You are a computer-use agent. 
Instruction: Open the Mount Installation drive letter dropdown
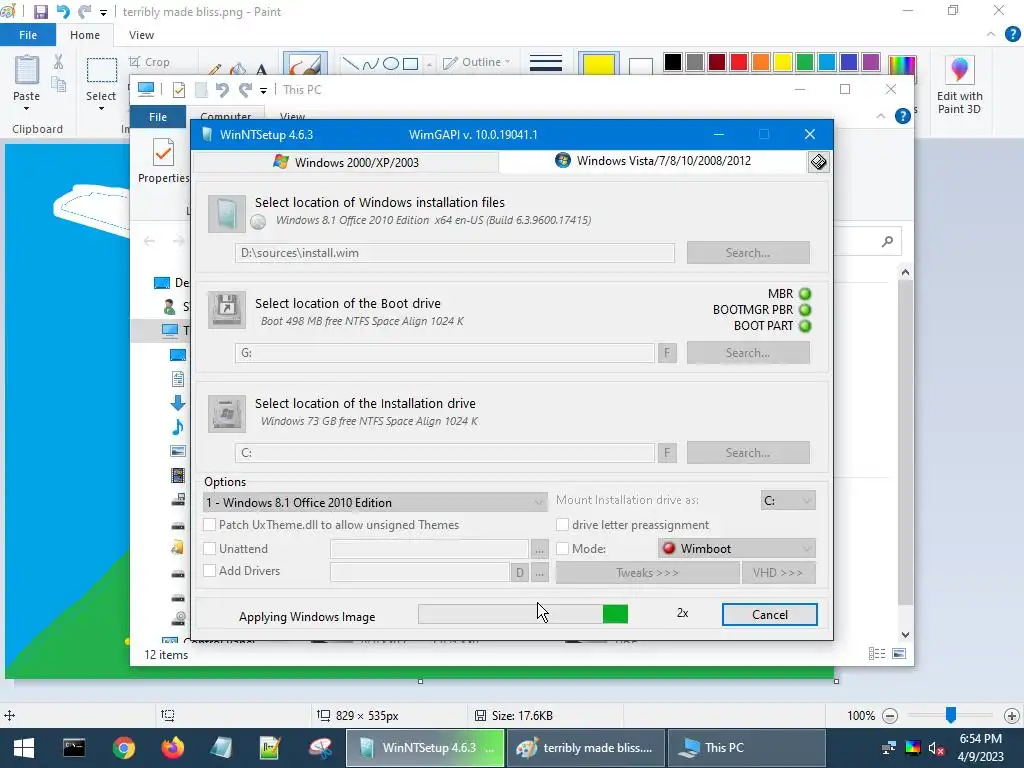tap(788, 500)
